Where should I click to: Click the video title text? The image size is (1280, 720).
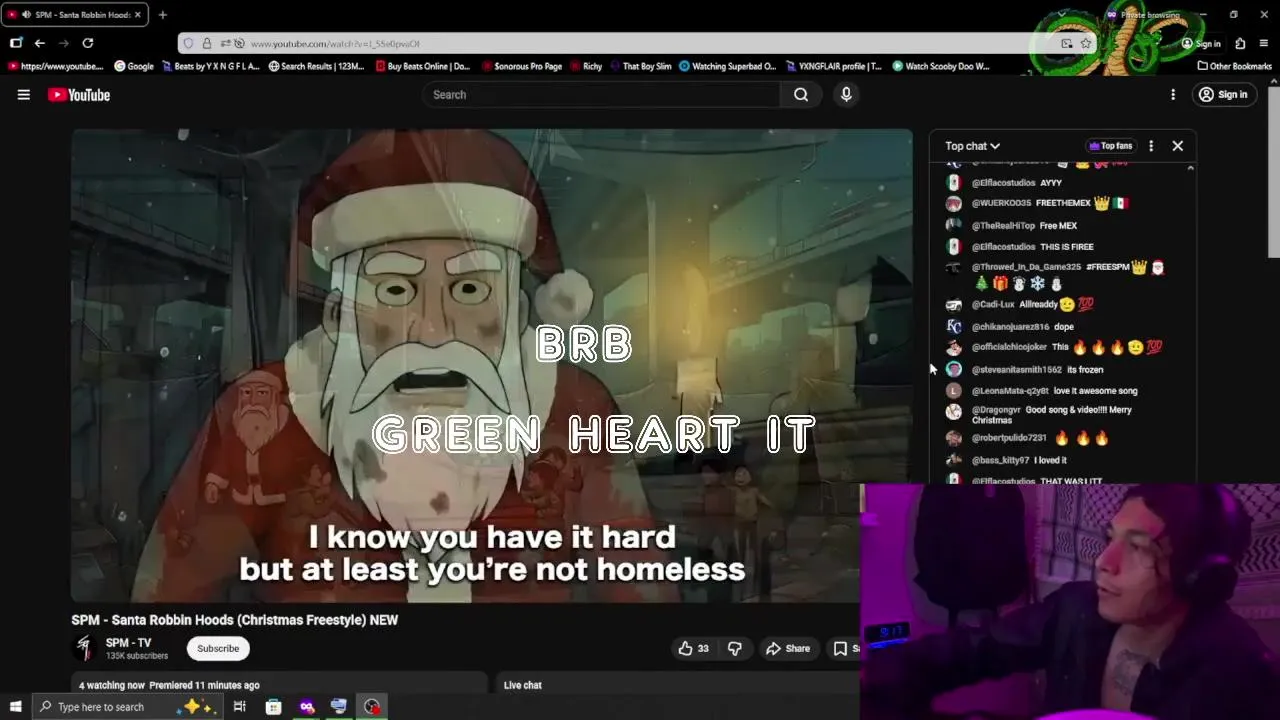tap(234, 620)
